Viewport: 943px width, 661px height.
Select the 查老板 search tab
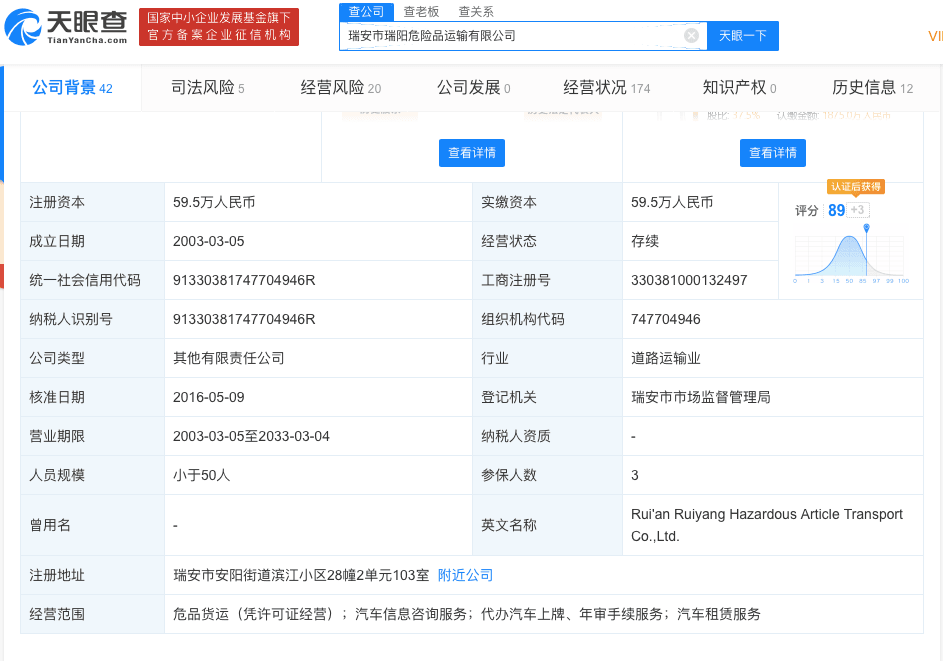coord(421,11)
